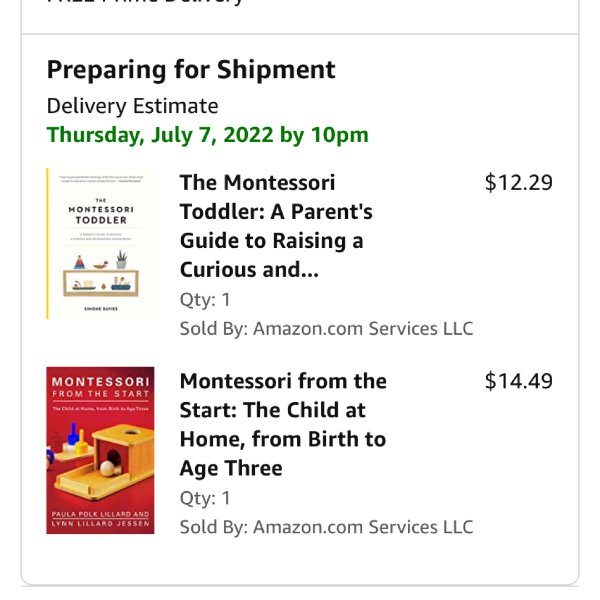Click the cut-off Prime Delivery text at top

click(x=145, y=2)
